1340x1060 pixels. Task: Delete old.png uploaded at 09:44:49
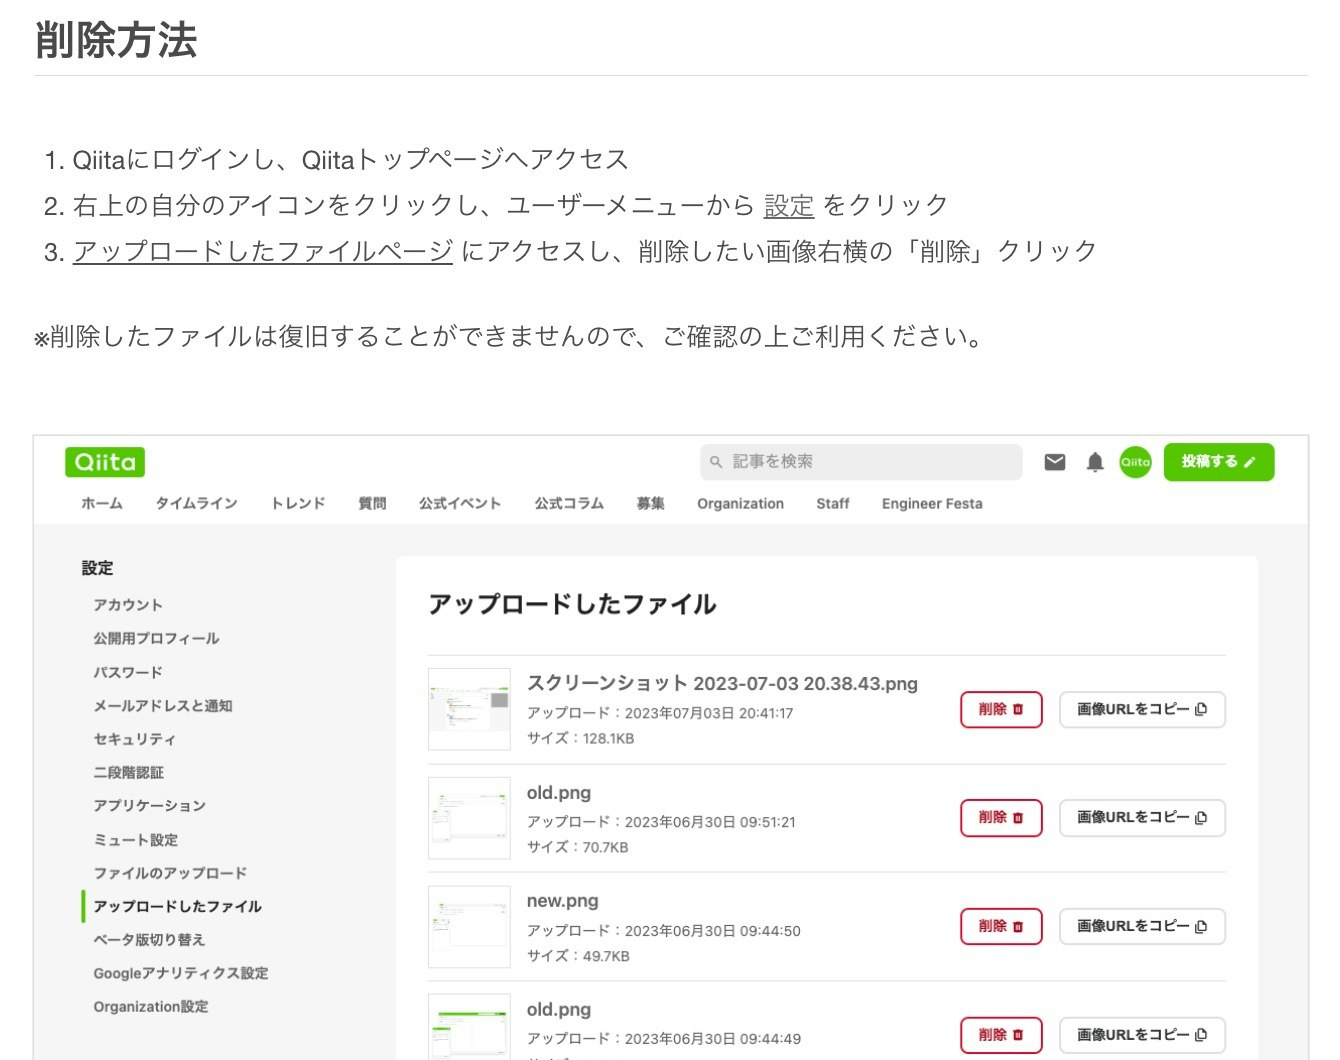[x=1001, y=1035]
